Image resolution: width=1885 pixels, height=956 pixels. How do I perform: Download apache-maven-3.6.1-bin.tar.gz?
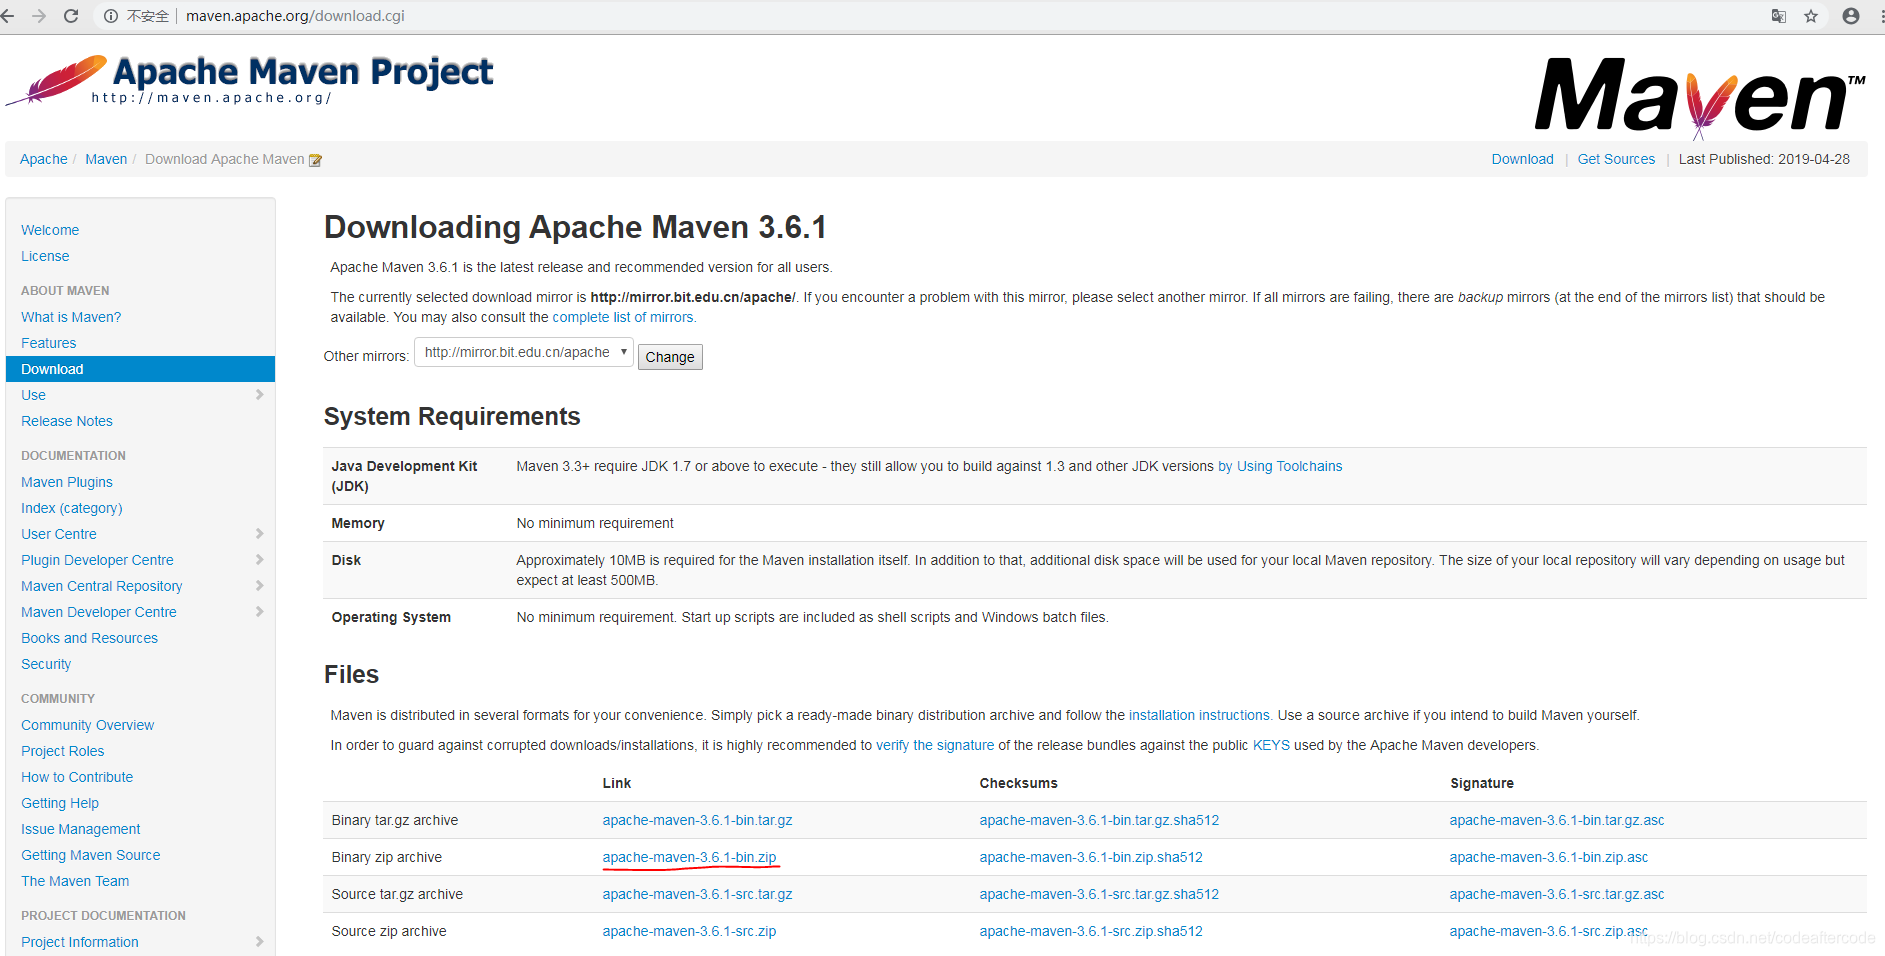tap(697, 820)
